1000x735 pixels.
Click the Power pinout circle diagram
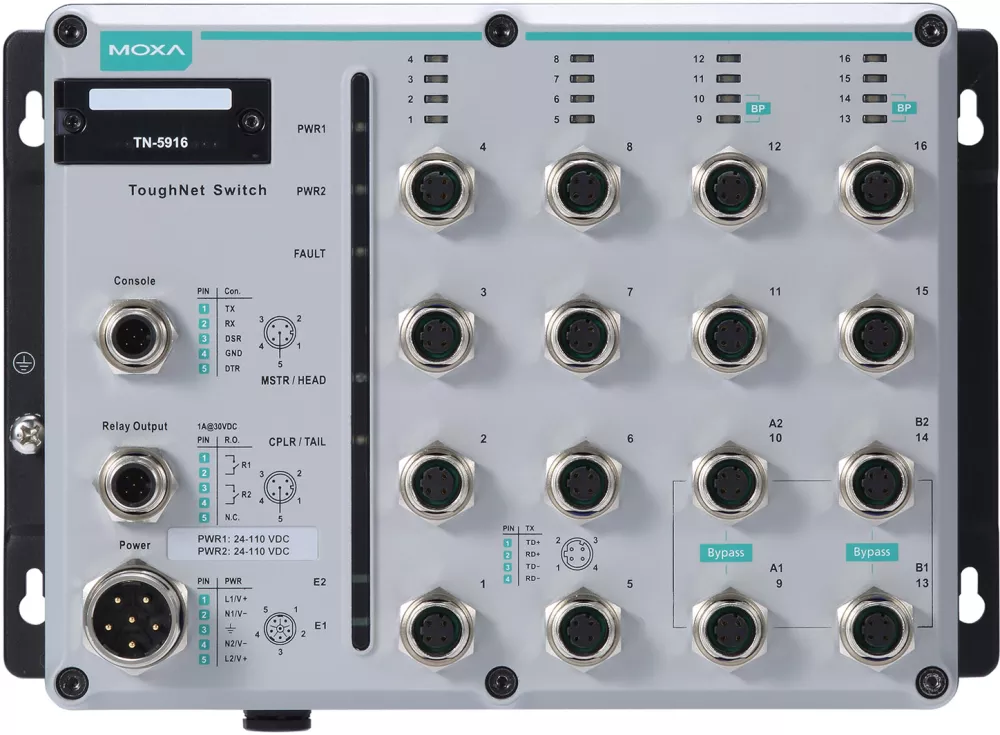point(281,630)
